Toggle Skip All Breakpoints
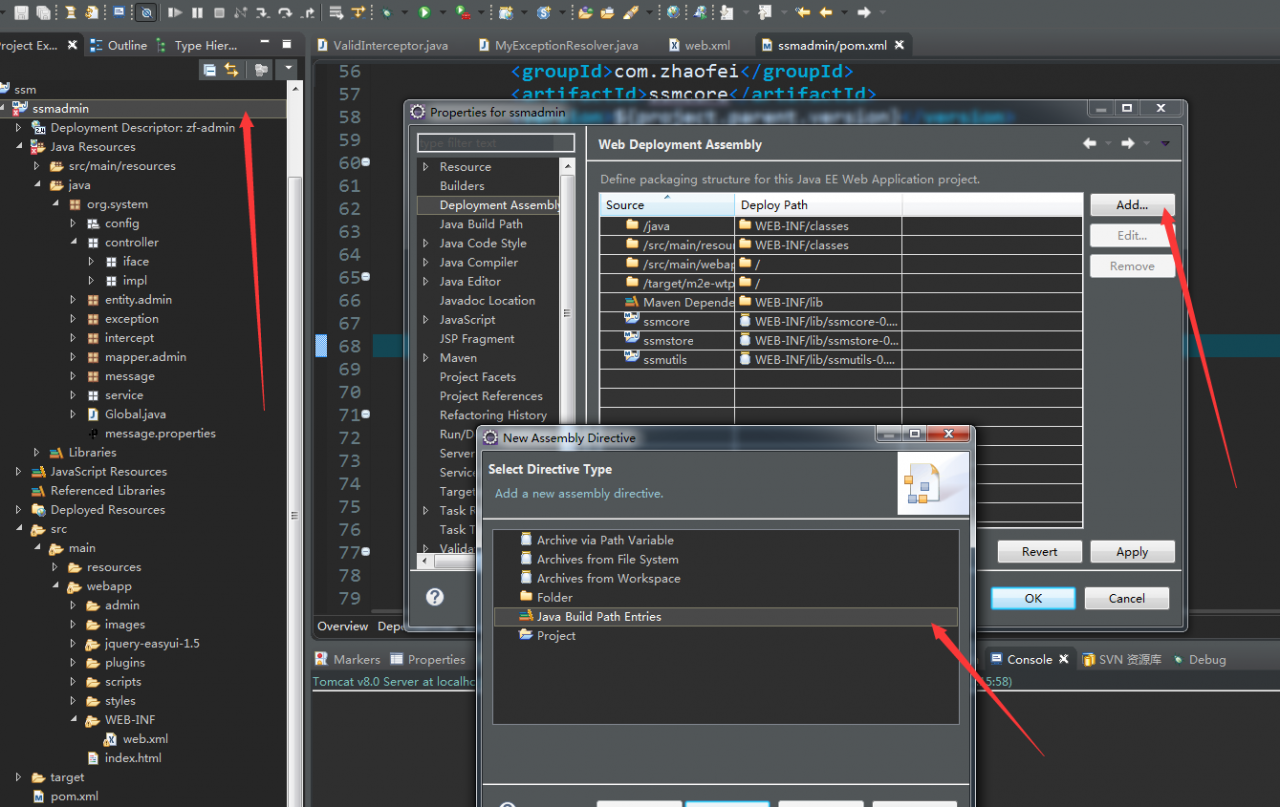This screenshot has height=807, width=1280. [147, 13]
